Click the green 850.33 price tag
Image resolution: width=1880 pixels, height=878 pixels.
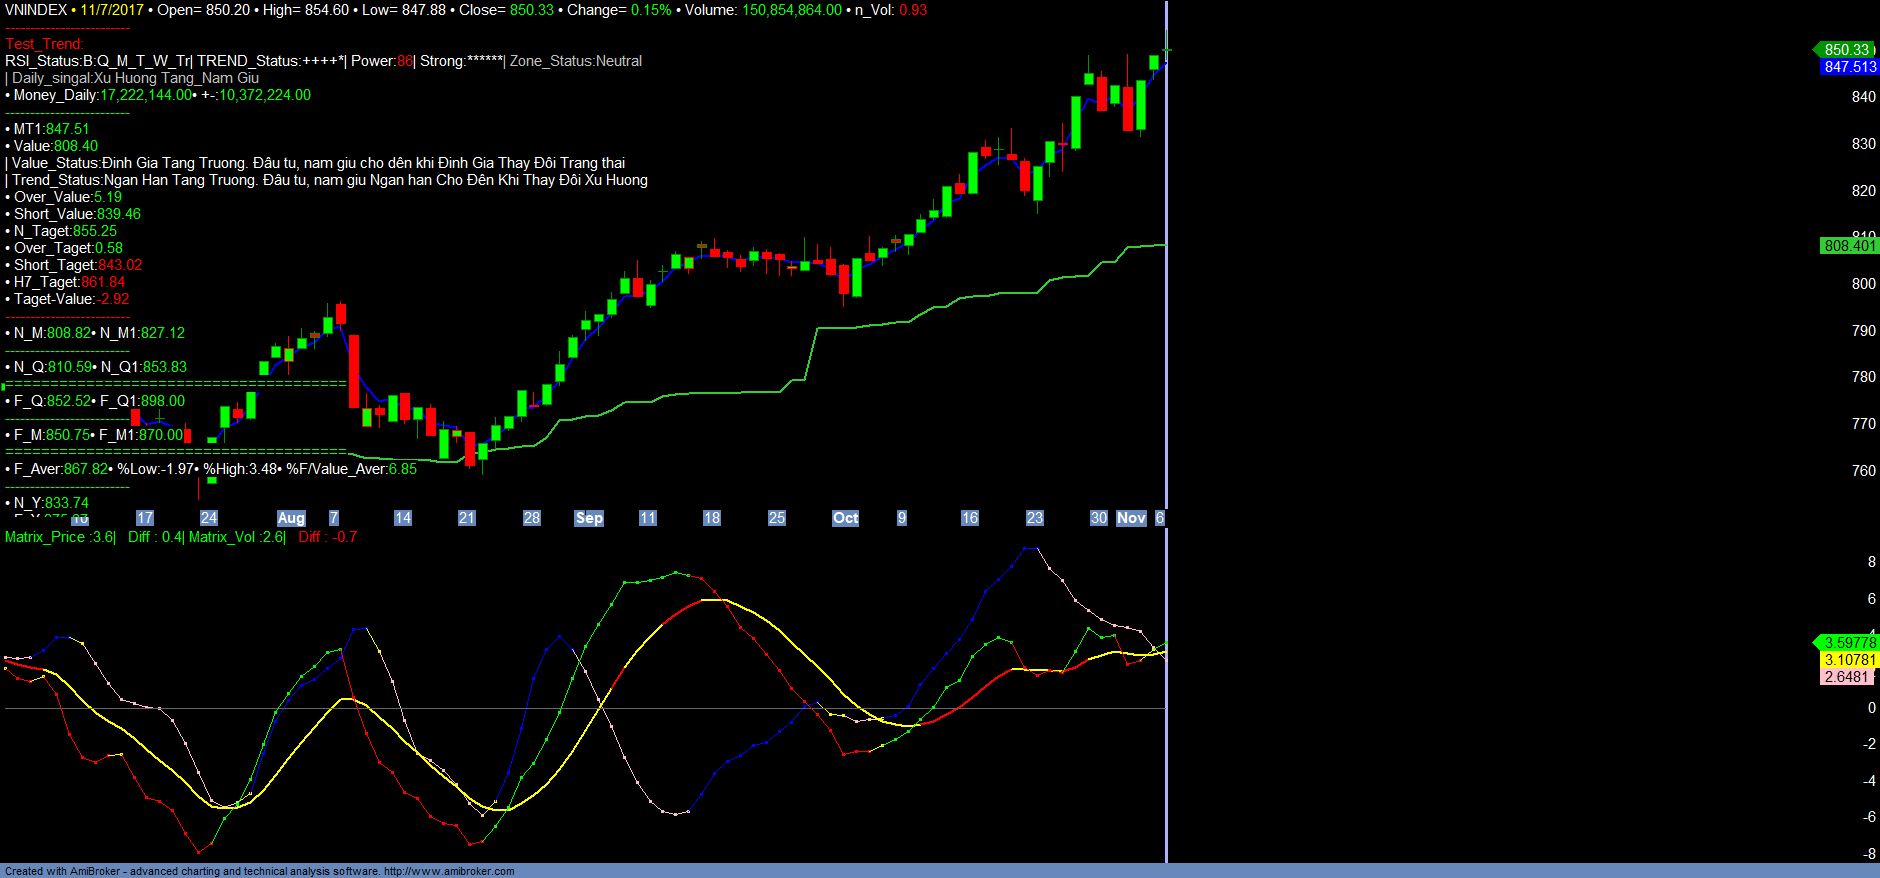click(1846, 50)
